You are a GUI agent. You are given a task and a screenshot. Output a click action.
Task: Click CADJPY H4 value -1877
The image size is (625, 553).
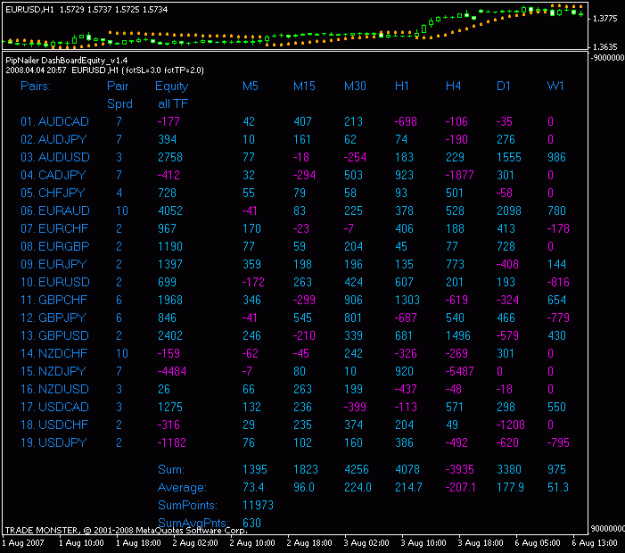pyautogui.click(x=460, y=175)
